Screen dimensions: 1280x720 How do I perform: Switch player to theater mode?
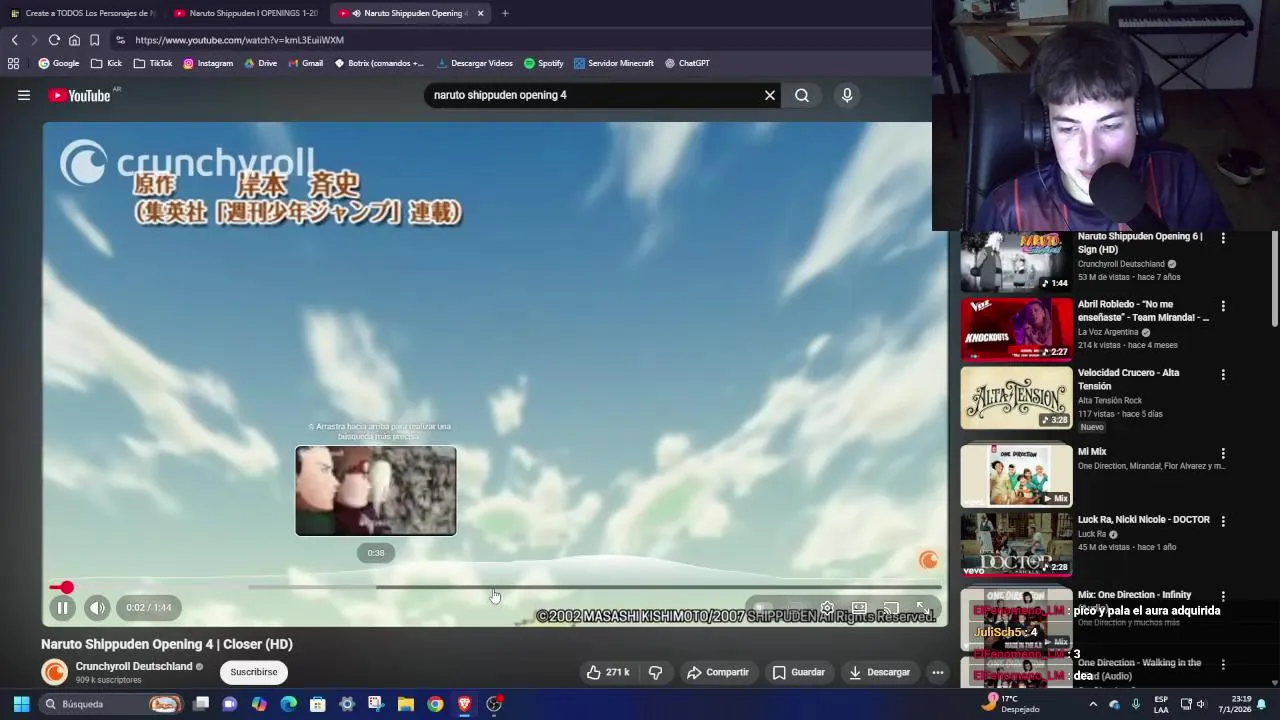coord(859,607)
